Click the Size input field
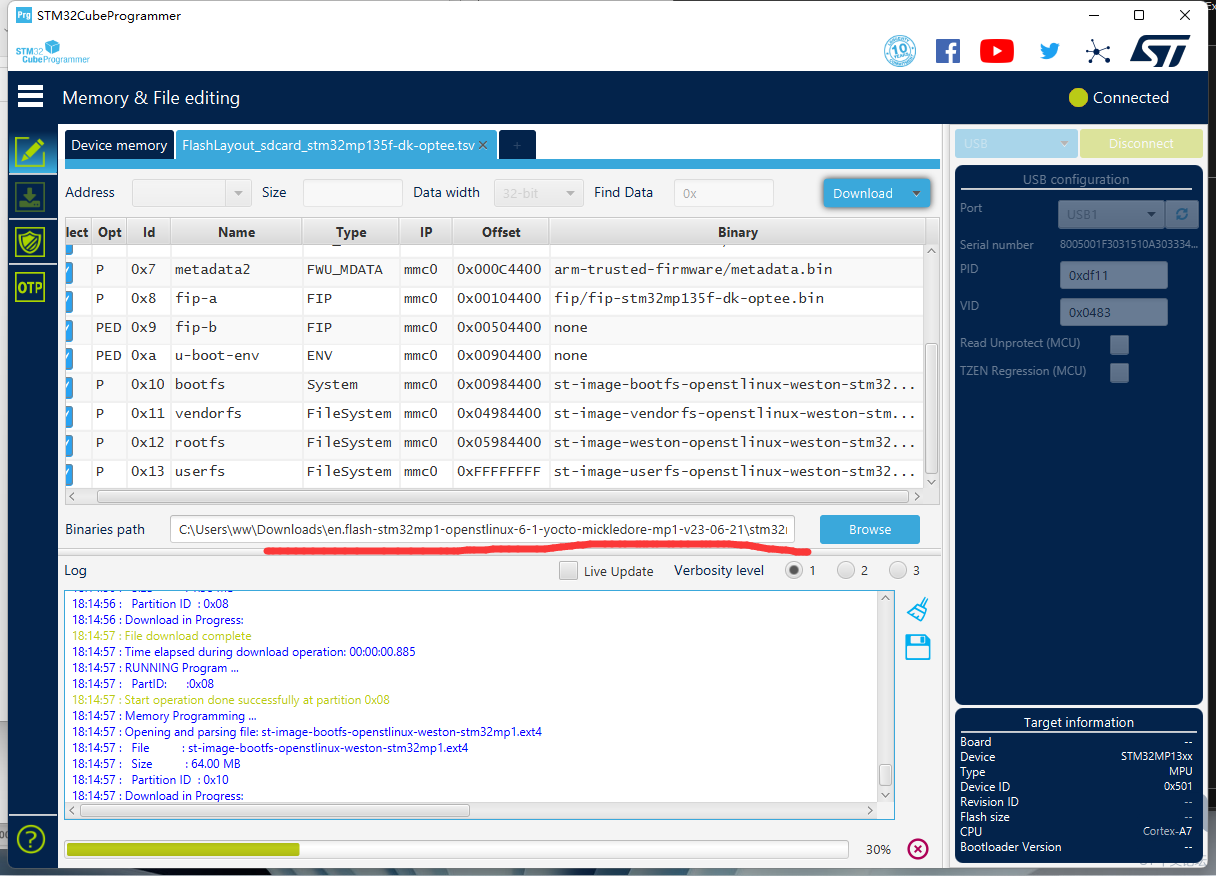The width and height of the screenshot is (1216, 876). point(352,193)
